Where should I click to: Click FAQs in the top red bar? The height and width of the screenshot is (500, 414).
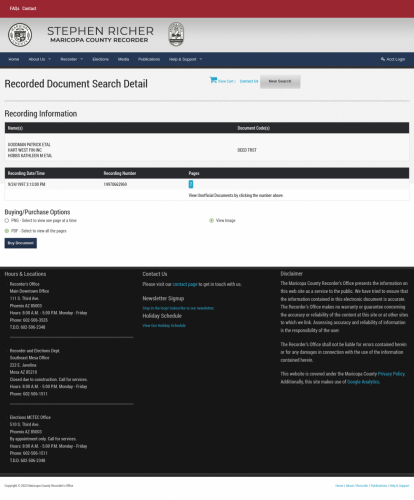(x=14, y=8)
